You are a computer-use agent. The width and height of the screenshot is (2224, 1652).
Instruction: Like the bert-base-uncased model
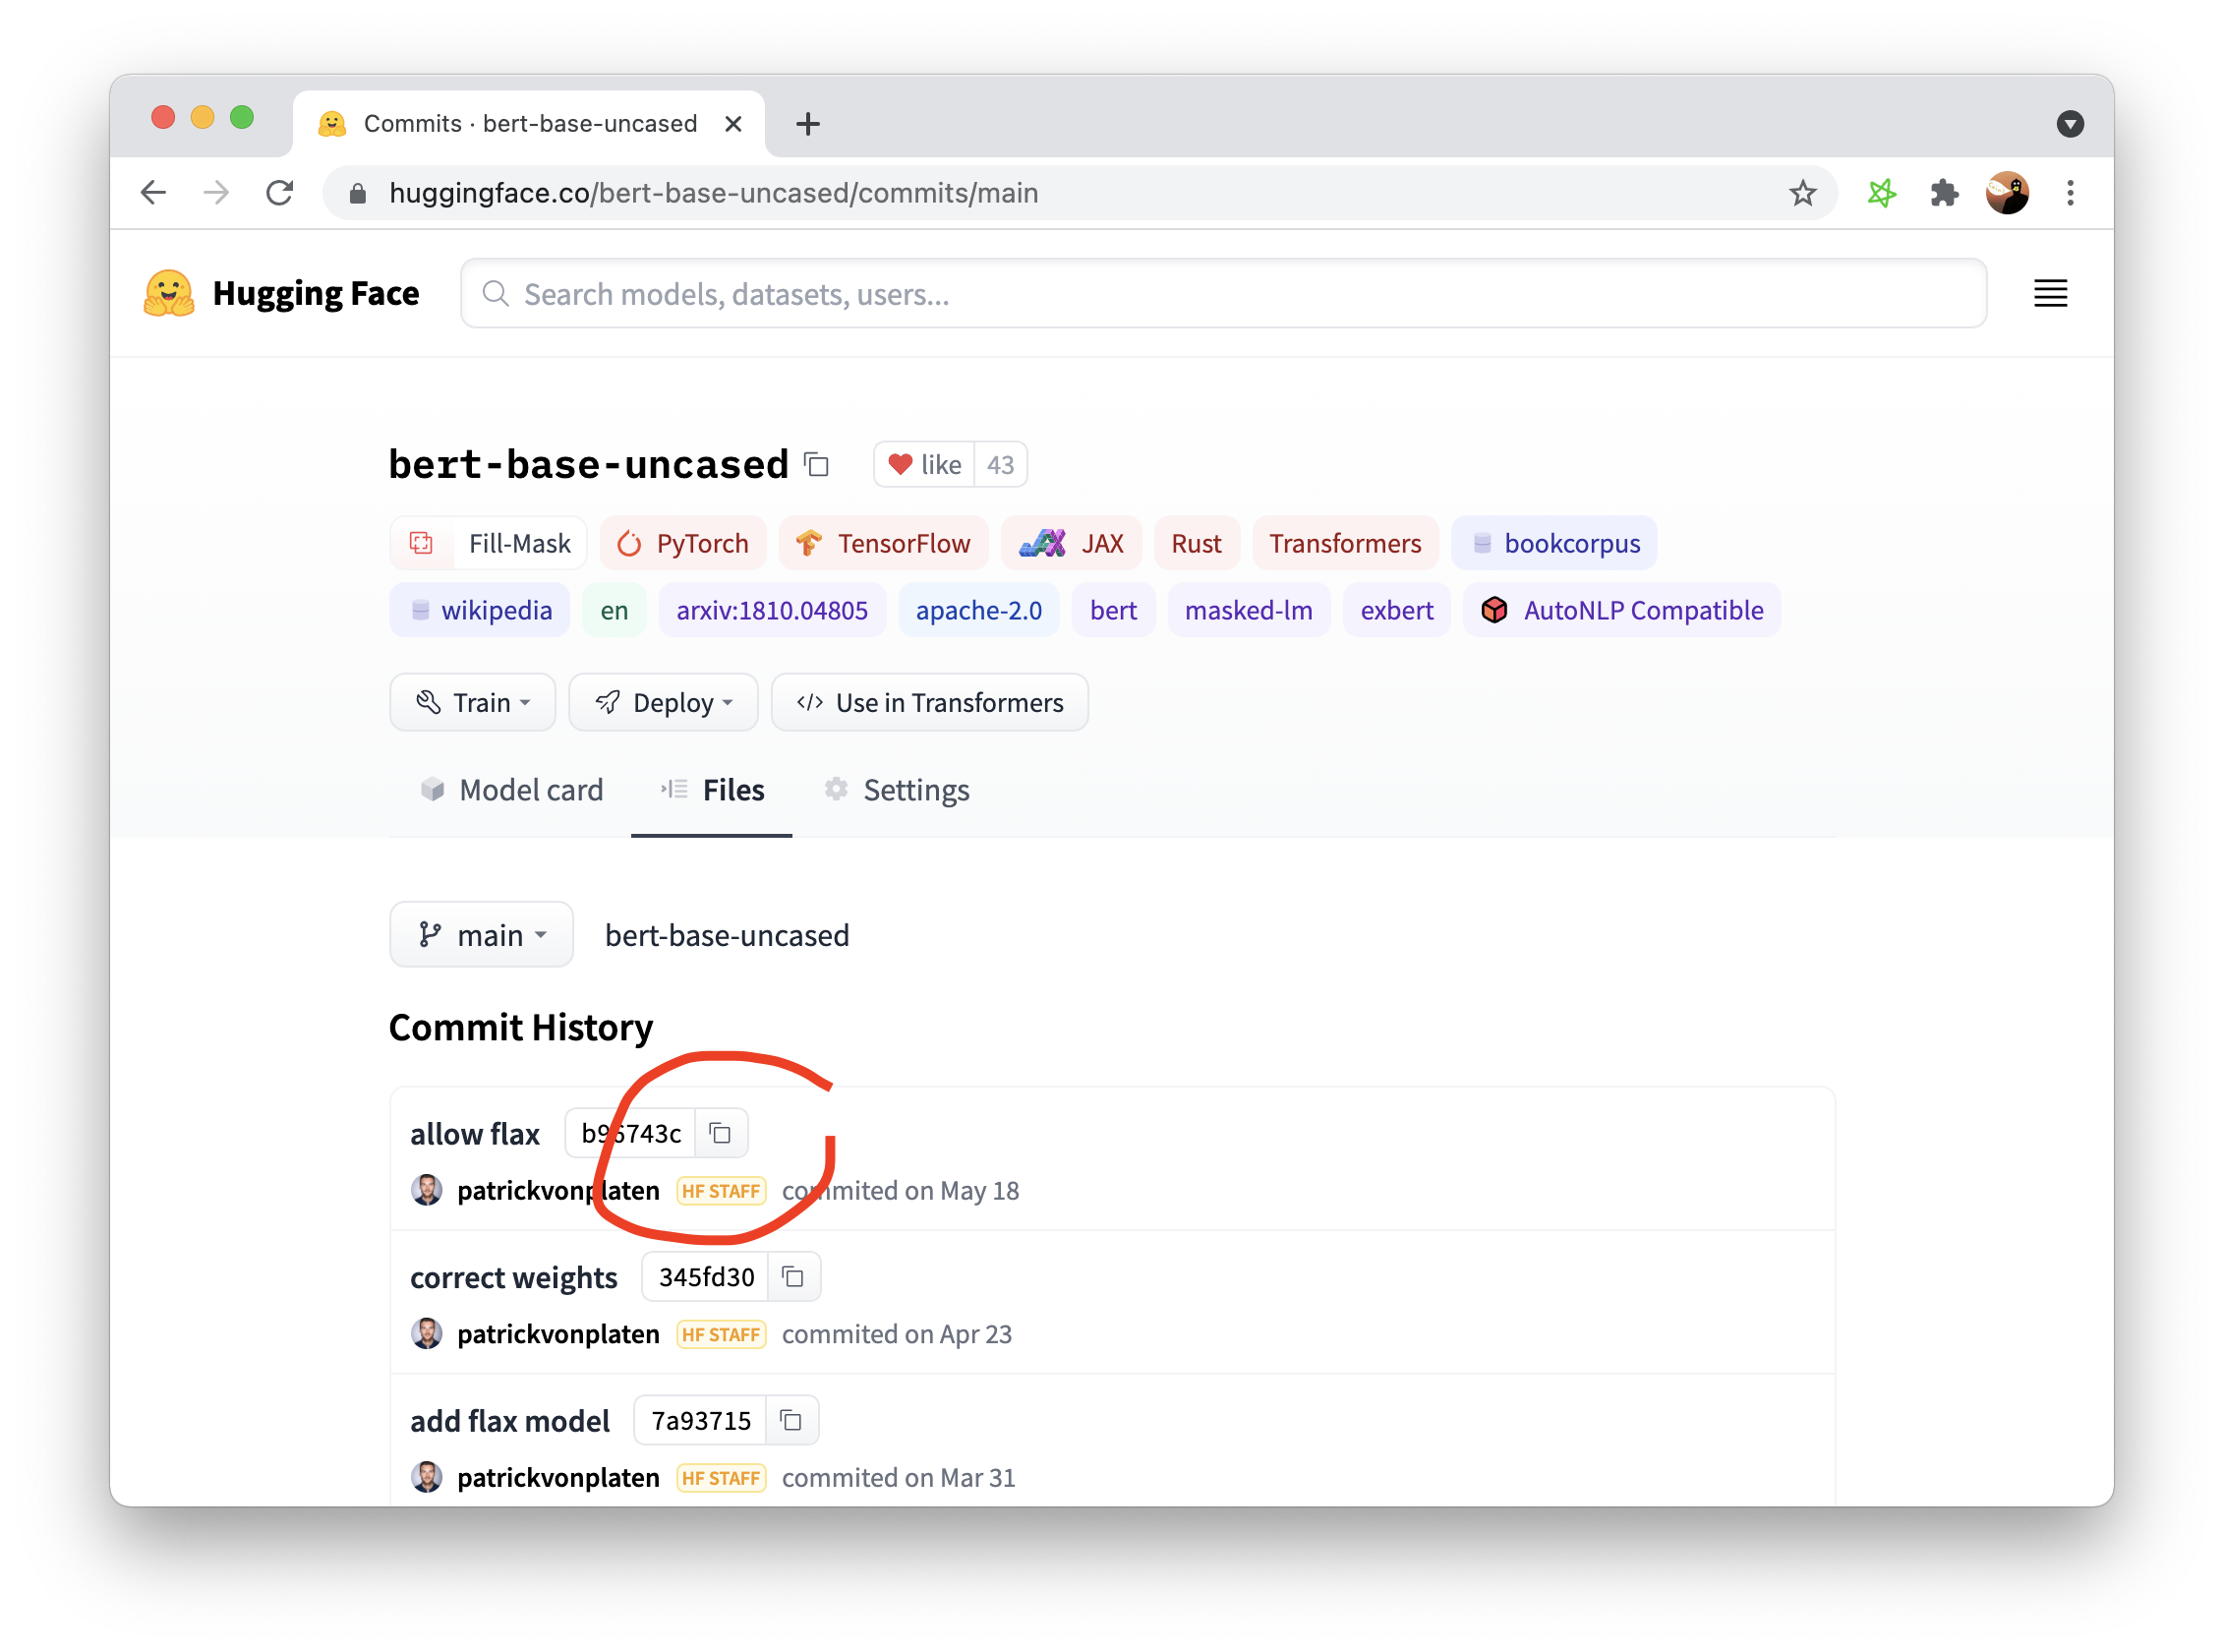(924, 465)
